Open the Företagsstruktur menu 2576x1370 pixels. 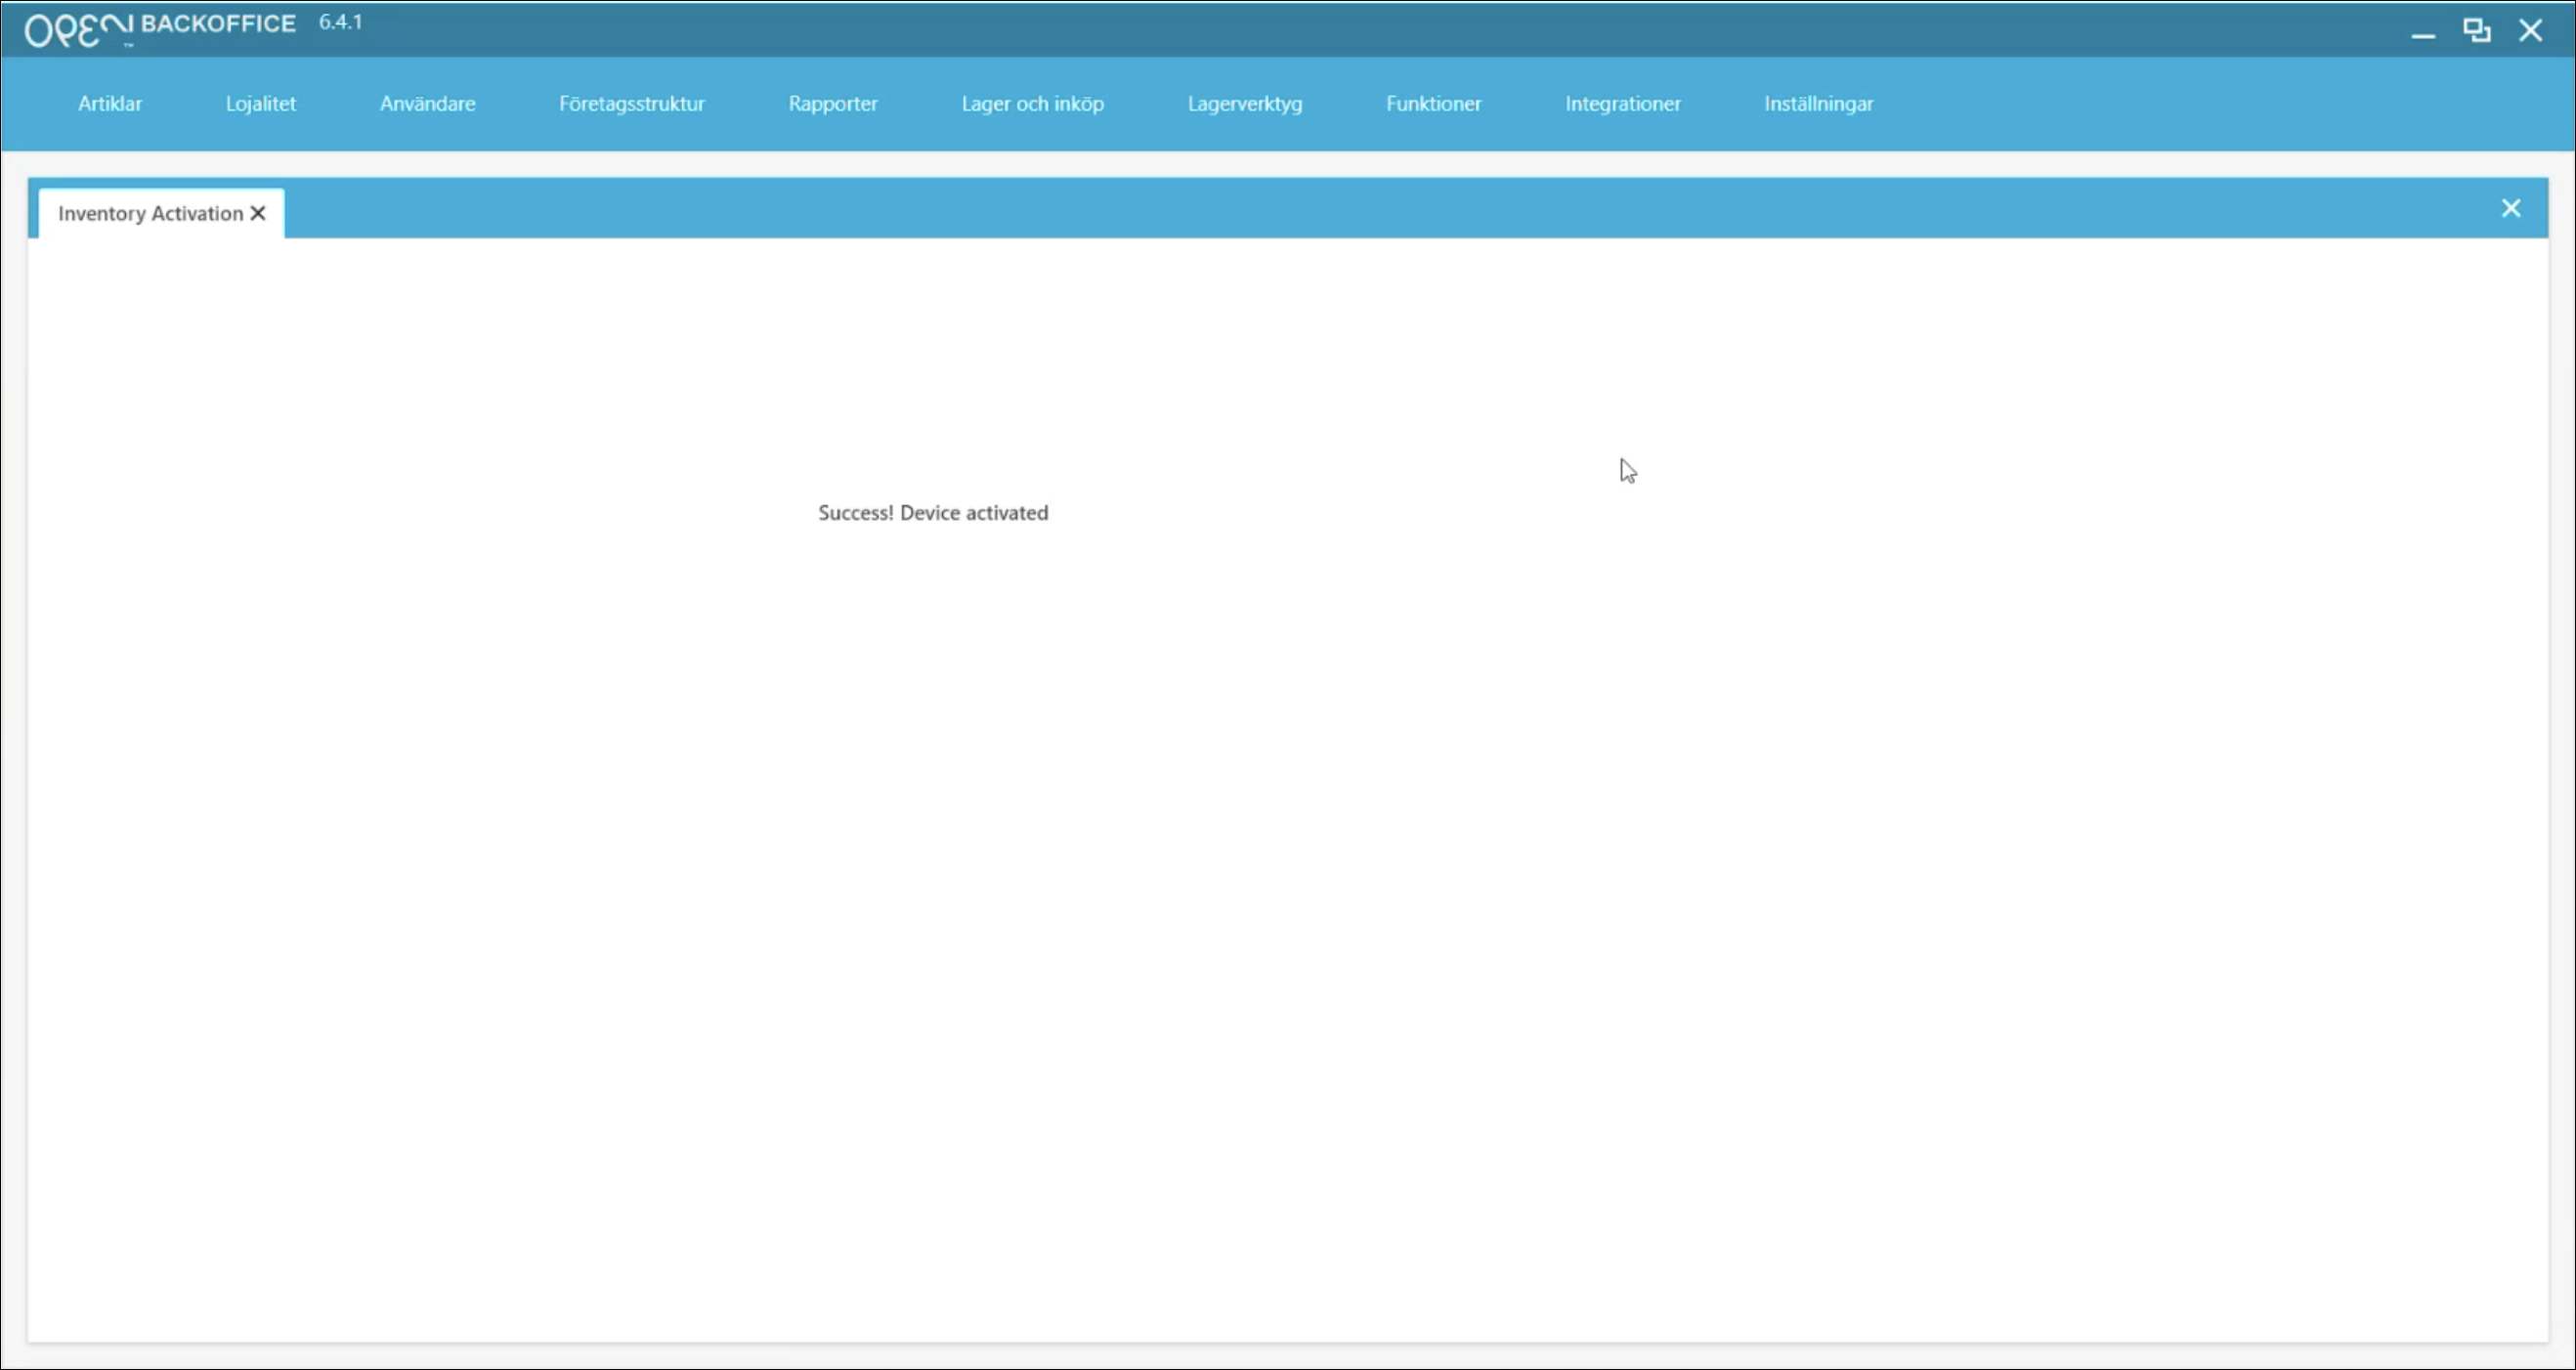pyautogui.click(x=631, y=104)
